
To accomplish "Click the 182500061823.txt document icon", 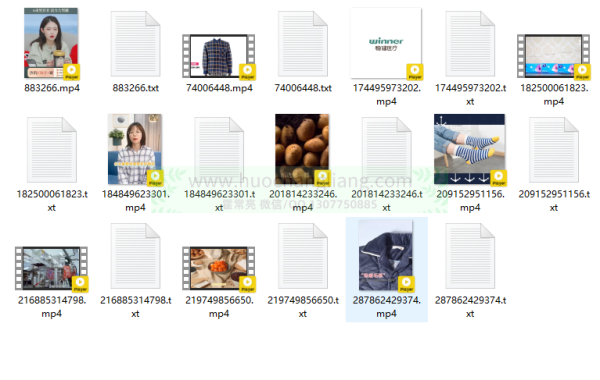I will 52,150.
